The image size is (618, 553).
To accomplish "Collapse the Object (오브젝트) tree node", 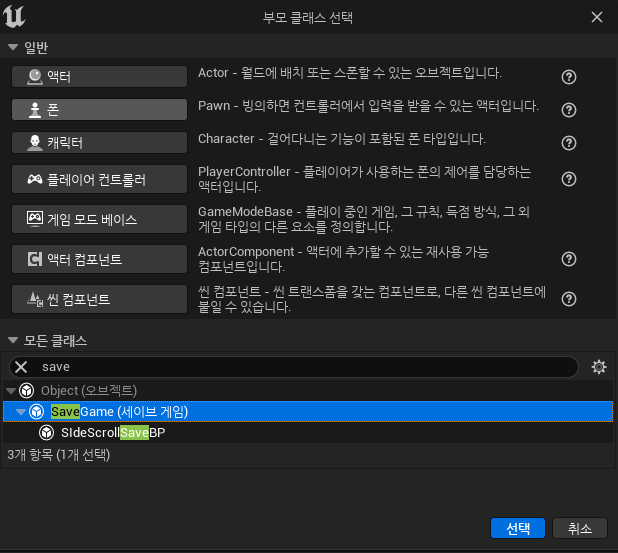I will (x=11, y=391).
